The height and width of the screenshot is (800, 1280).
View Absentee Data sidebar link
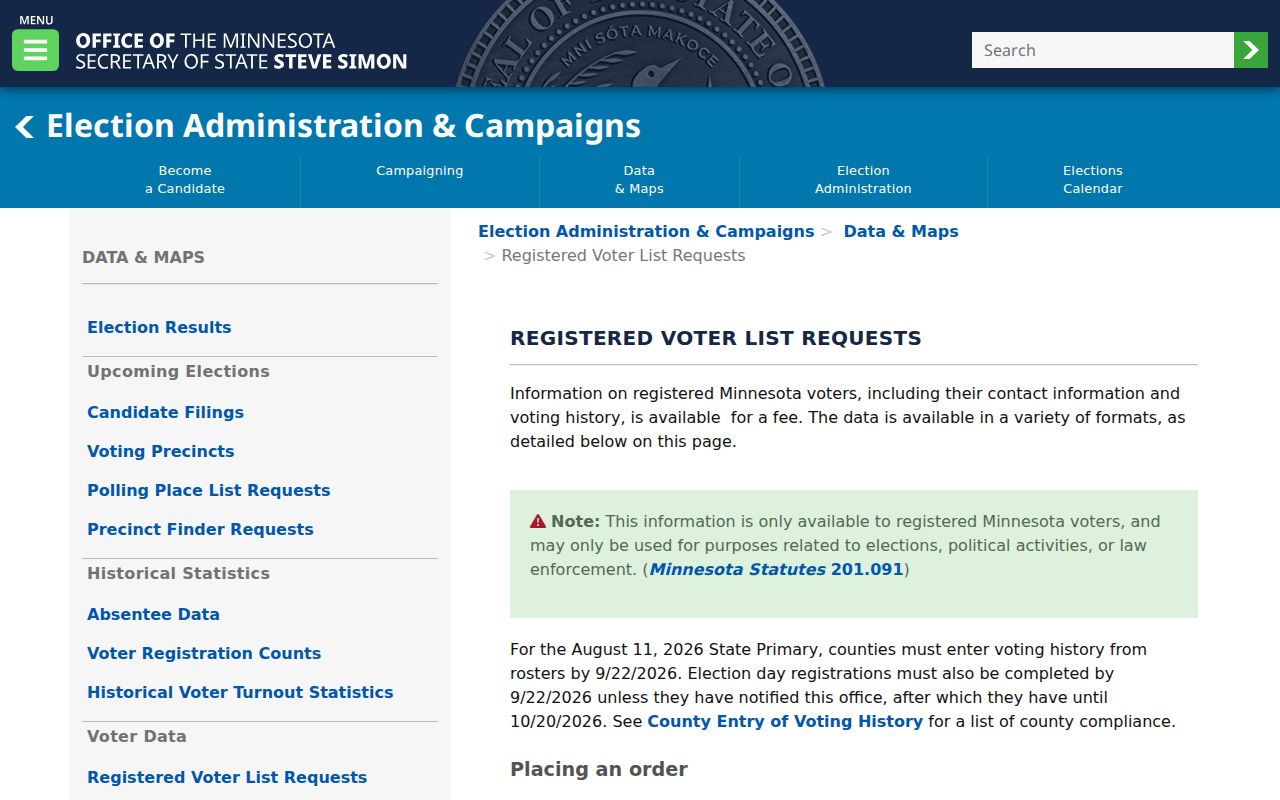(153, 614)
